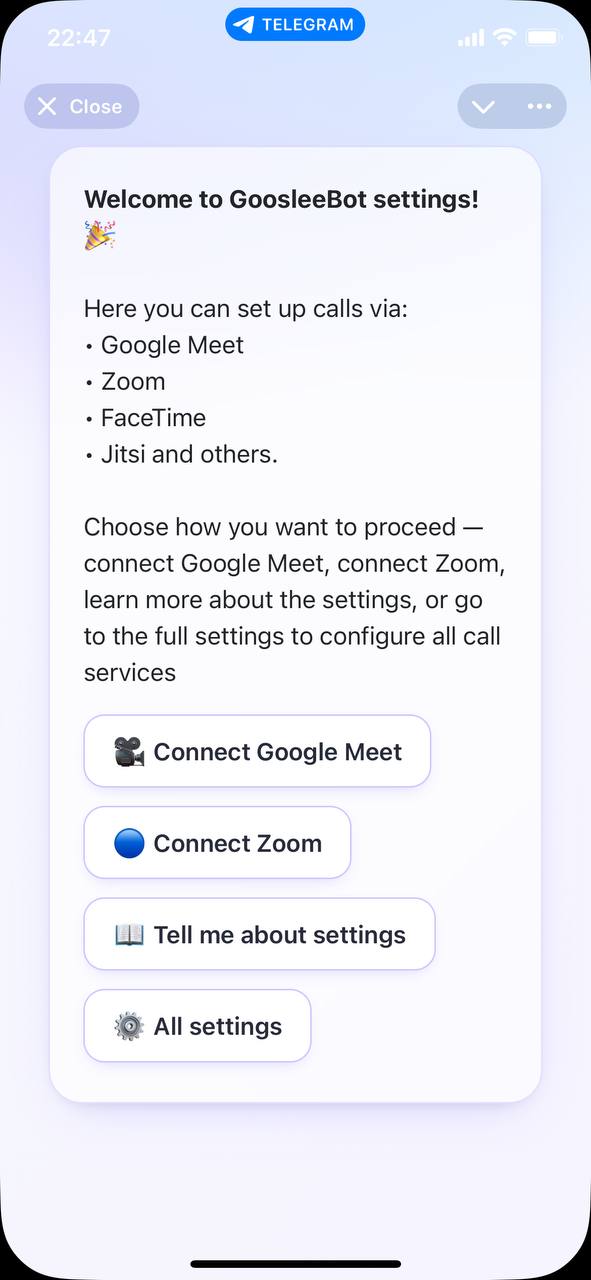Click the Welcome to GoosleBot settings heading
This screenshot has width=591, height=1280.
(281, 199)
